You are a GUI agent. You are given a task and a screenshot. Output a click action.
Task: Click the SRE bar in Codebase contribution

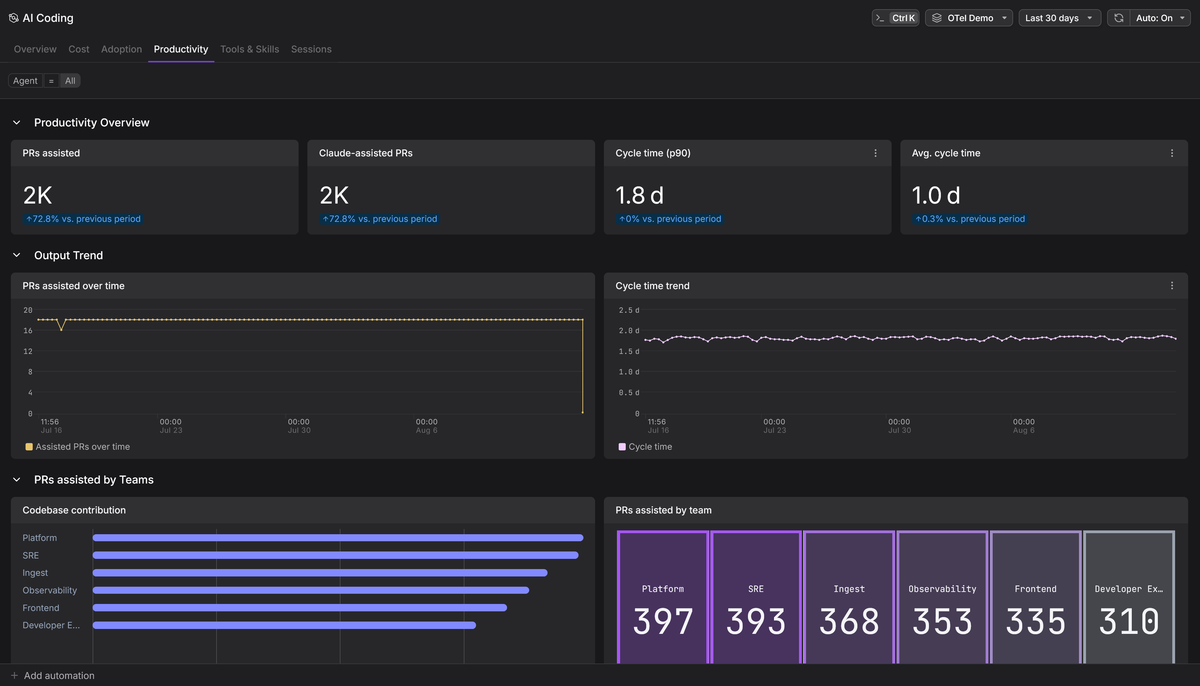336,555
